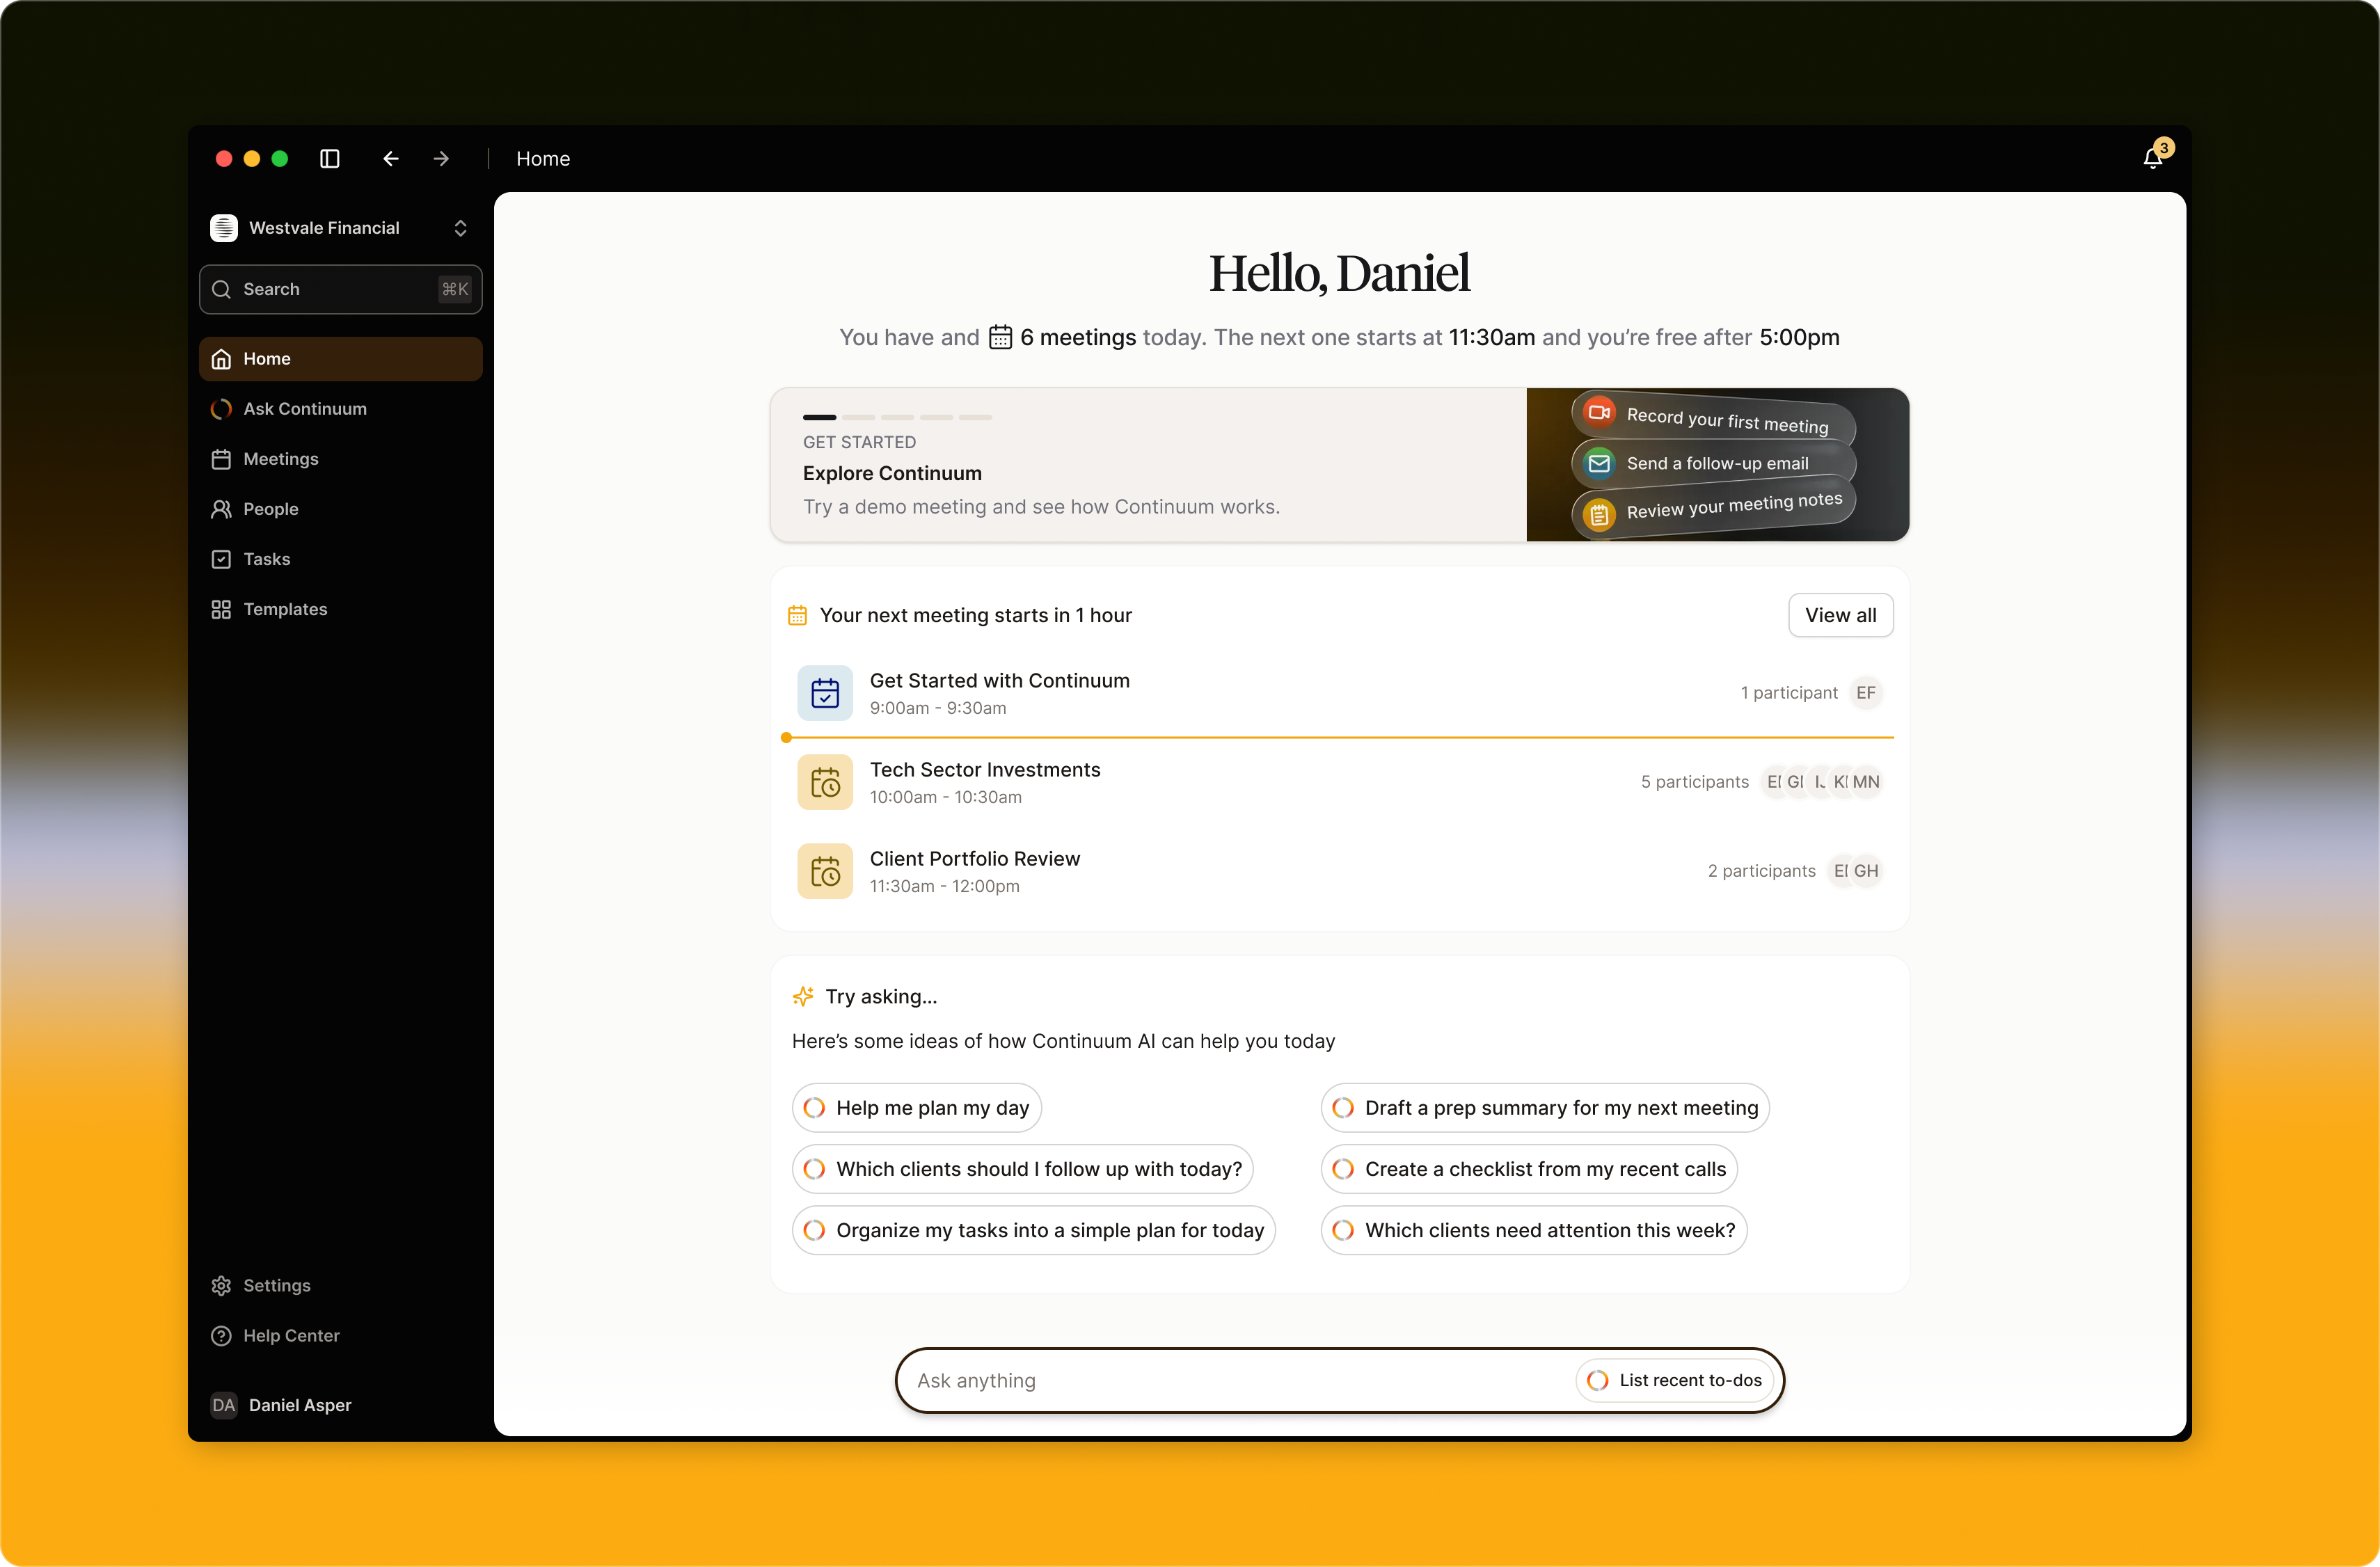Screen dimensions: 2380x1567
Task: Click Record your first meeting pill
Action: pos(1714,417)
